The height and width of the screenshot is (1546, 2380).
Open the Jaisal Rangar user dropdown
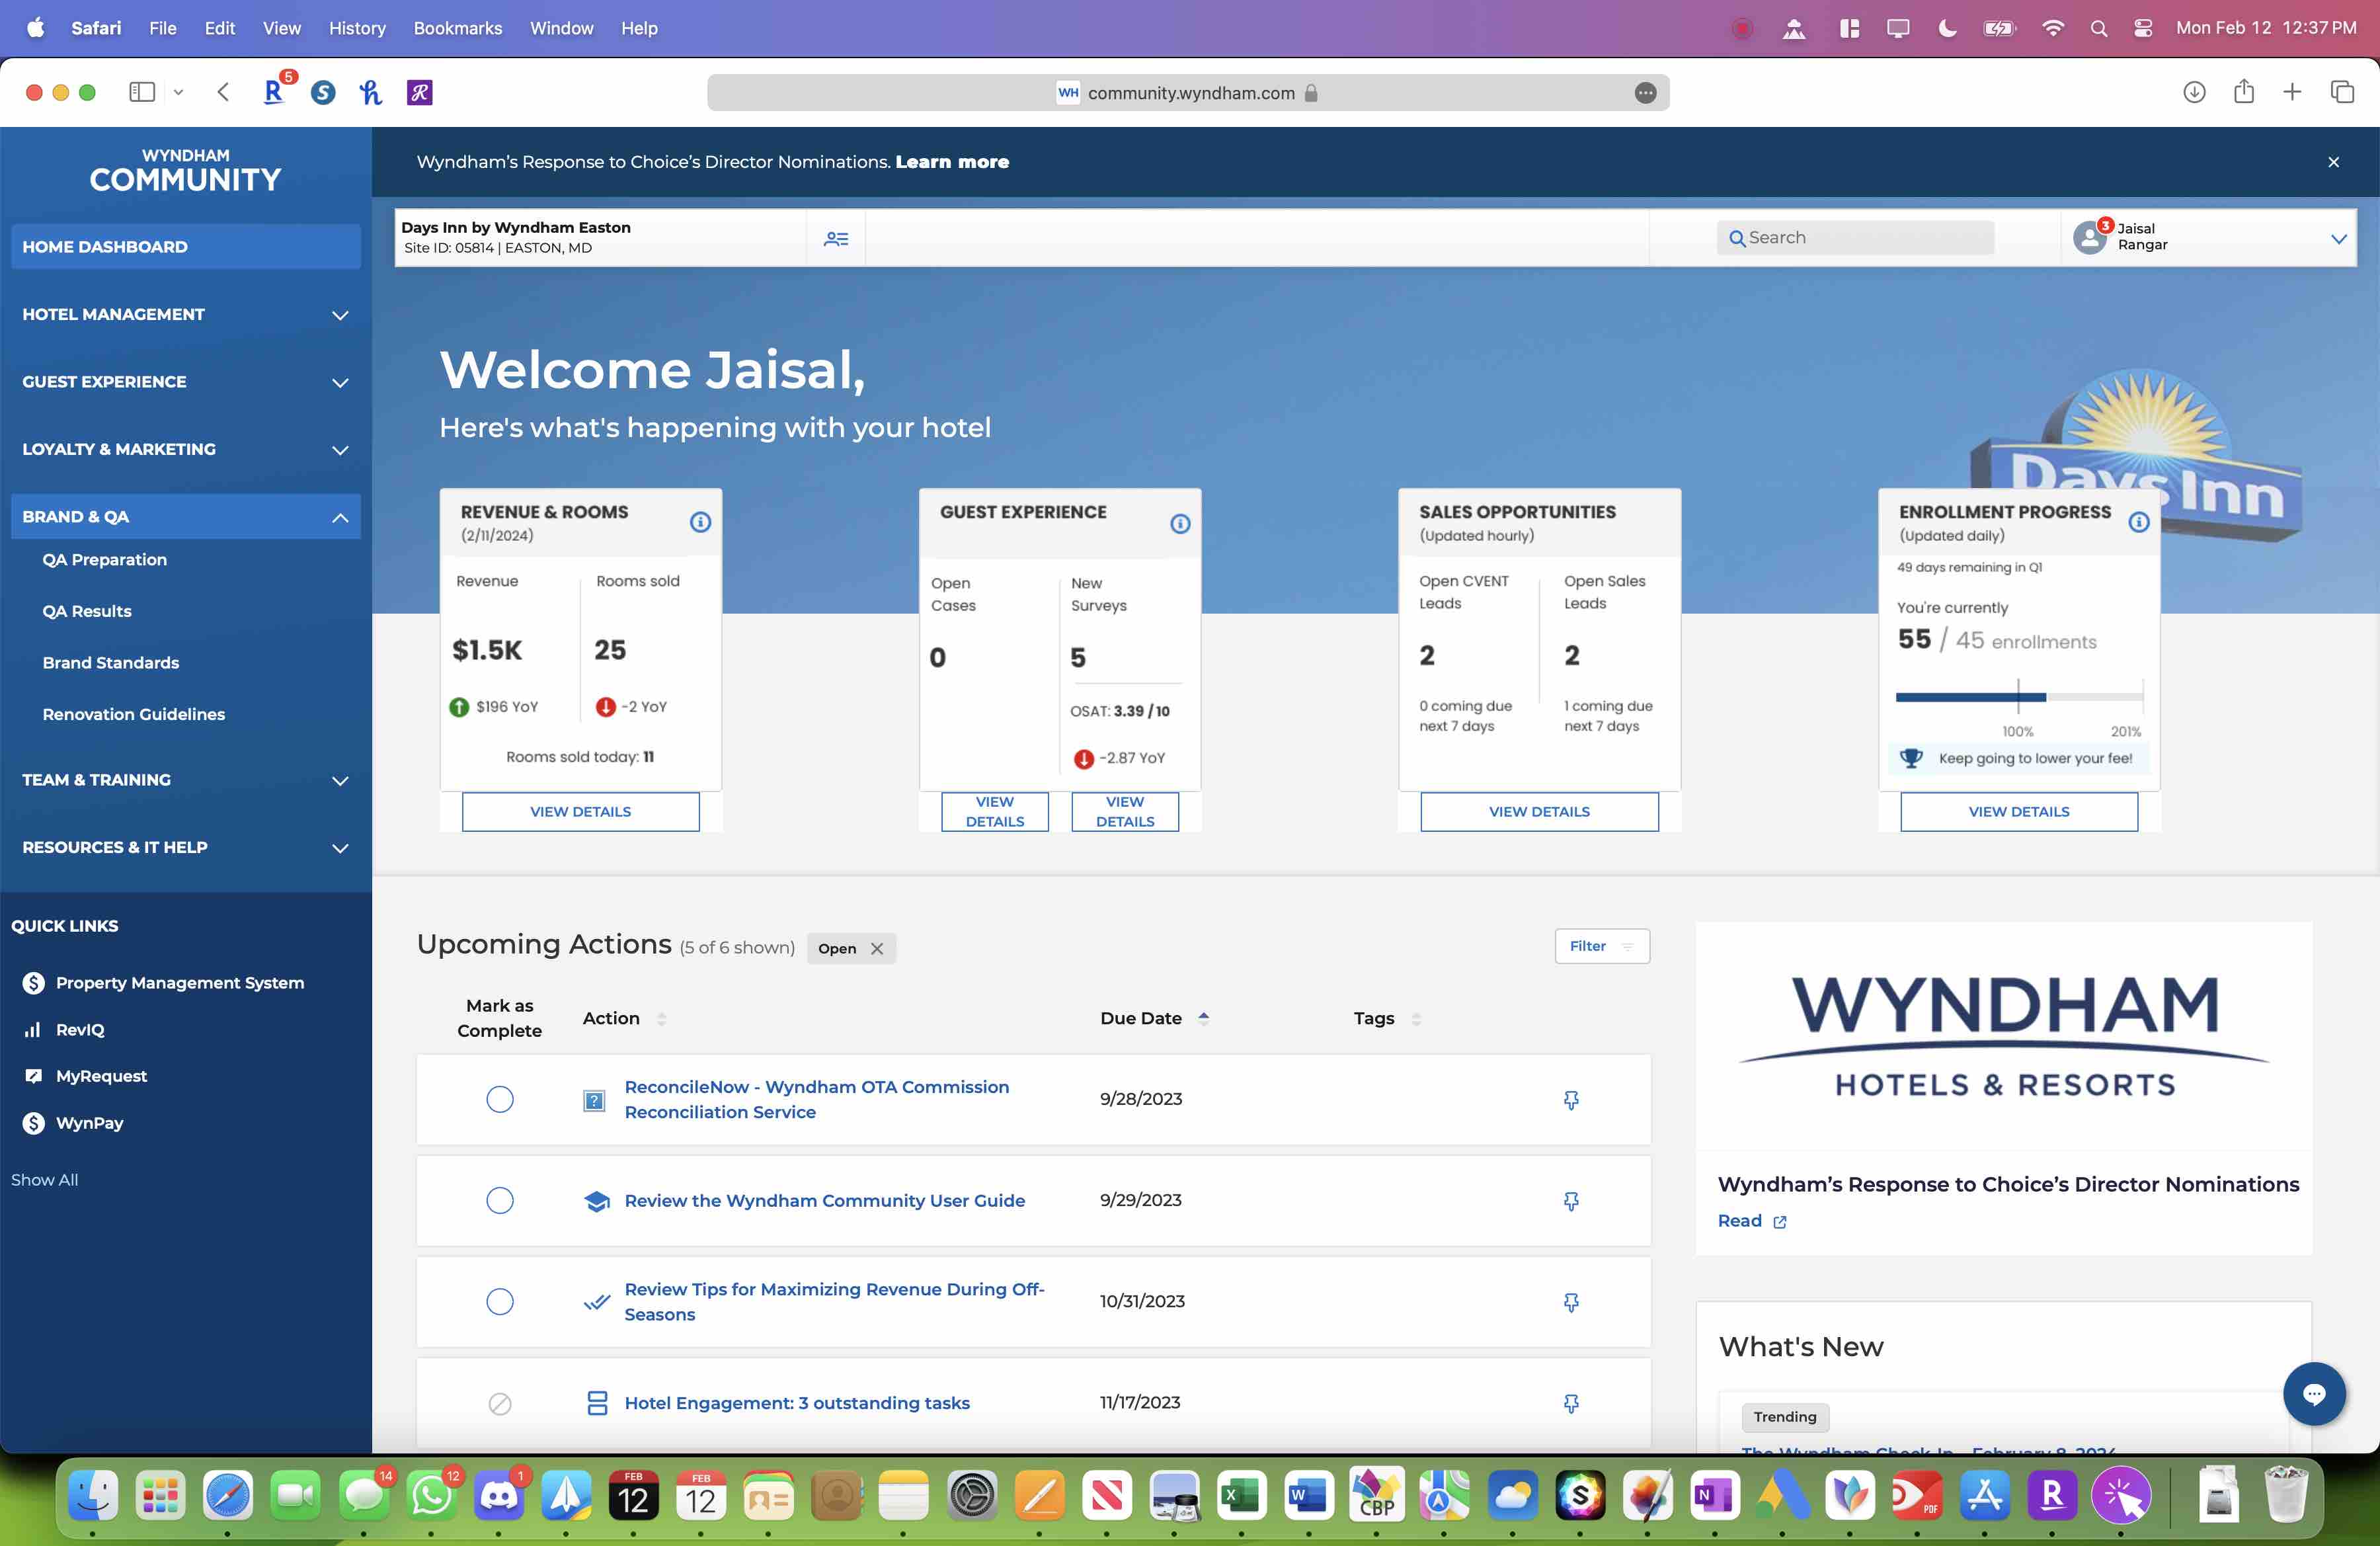tap(2338, 238)
